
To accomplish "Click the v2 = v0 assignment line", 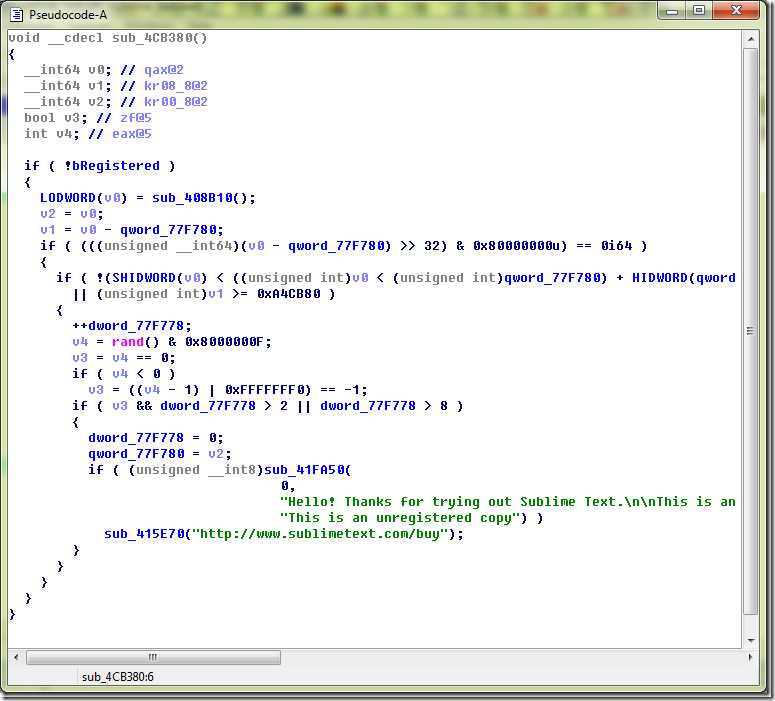I will (x=72, y=214).
